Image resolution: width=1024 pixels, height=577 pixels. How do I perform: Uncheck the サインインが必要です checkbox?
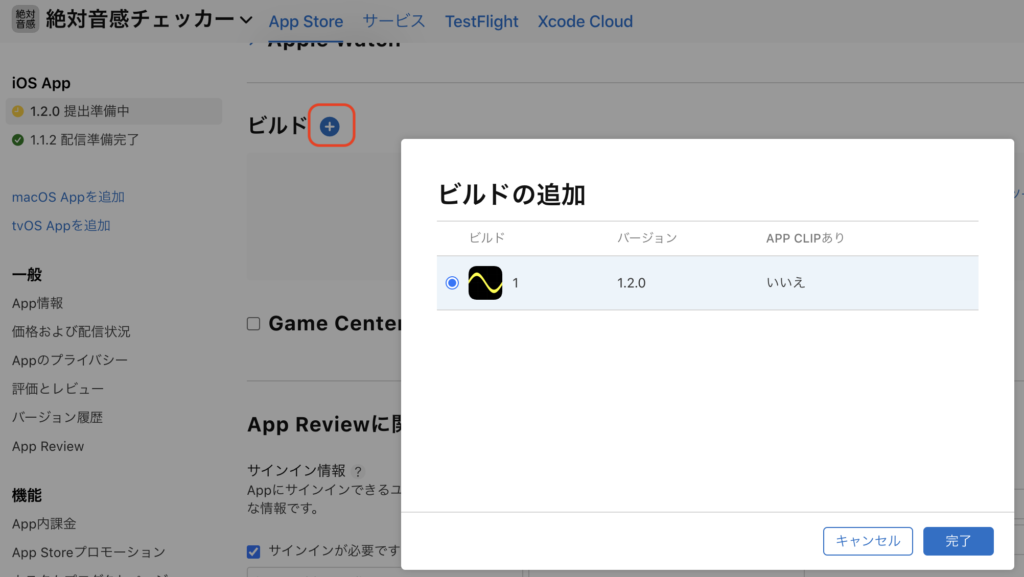click(x=253, y=552)
